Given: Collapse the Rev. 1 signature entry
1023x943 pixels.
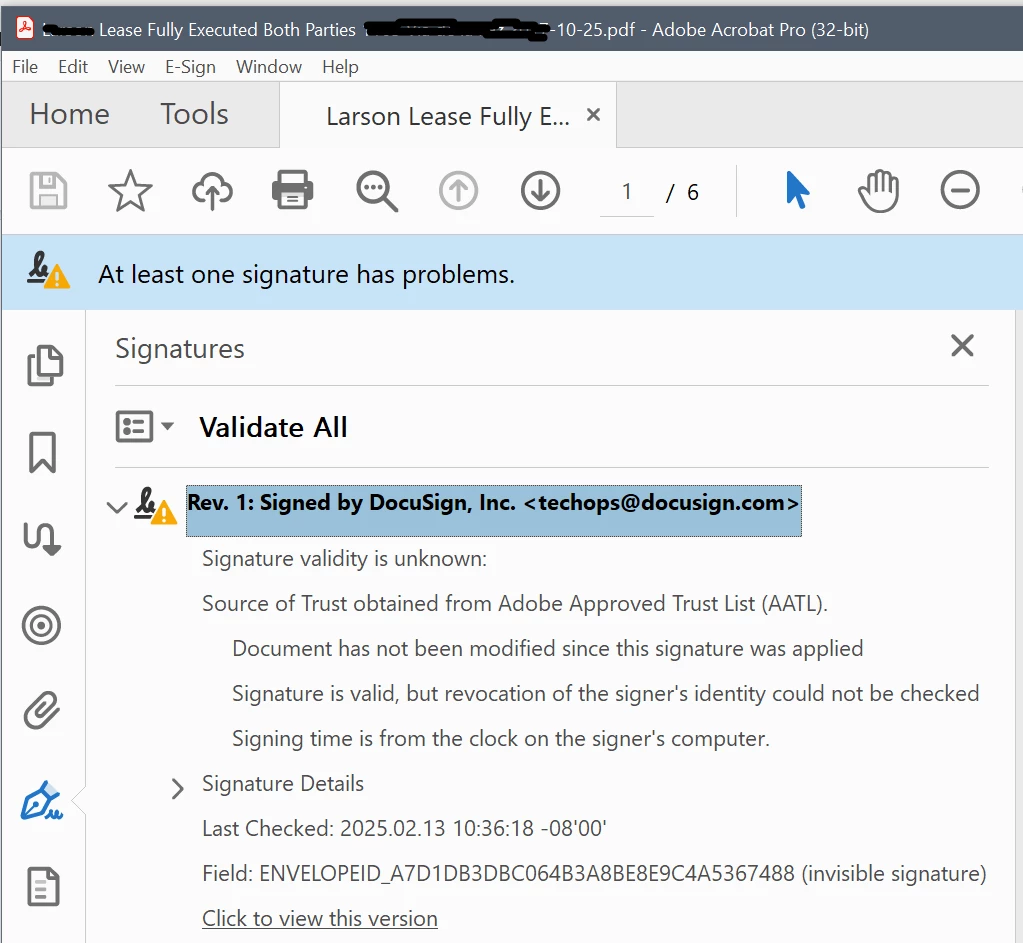Looking at the screenshot, I should [x=117, y=508].
